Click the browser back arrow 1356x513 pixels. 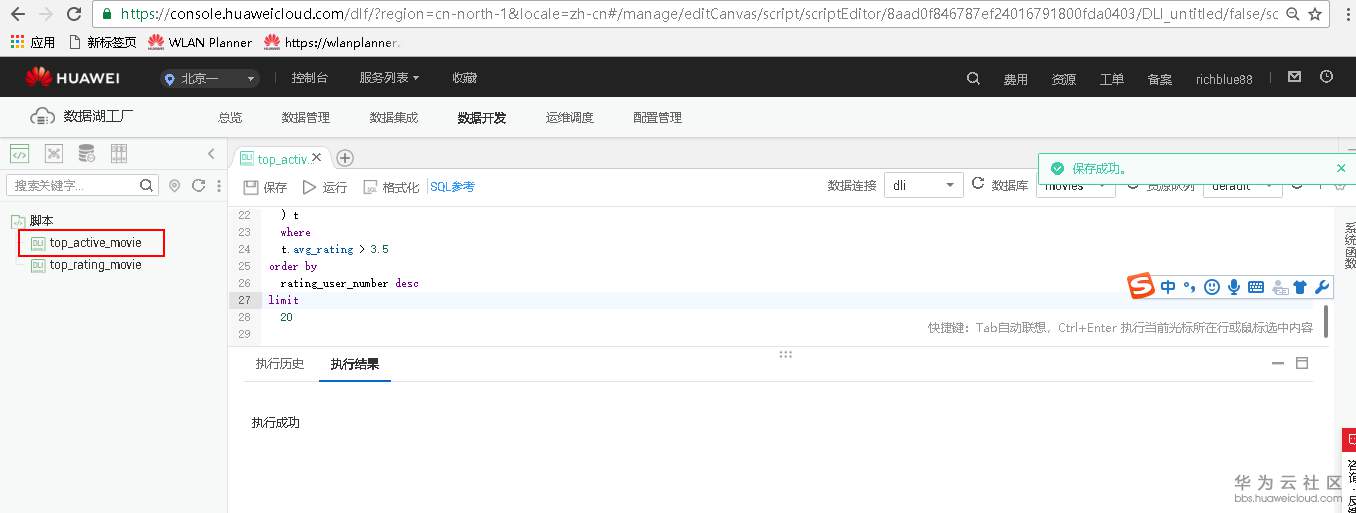tap(17, 14)
